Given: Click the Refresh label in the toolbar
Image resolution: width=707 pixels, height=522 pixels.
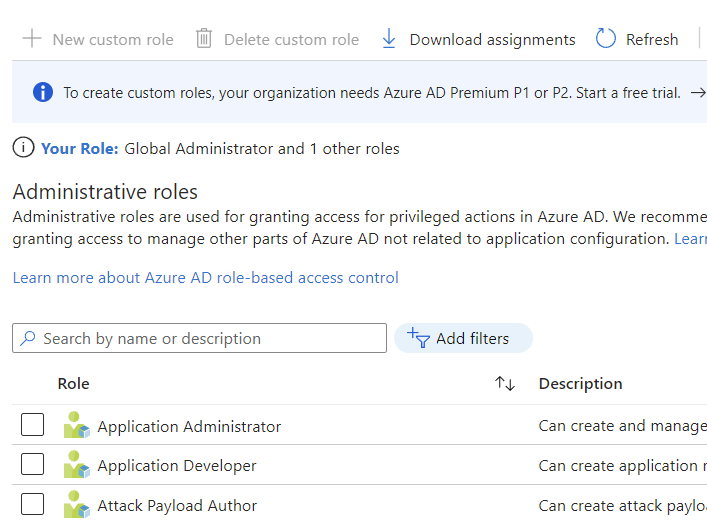Looking at the screenshot, I should pyautogui.click(x=652, y=40).
